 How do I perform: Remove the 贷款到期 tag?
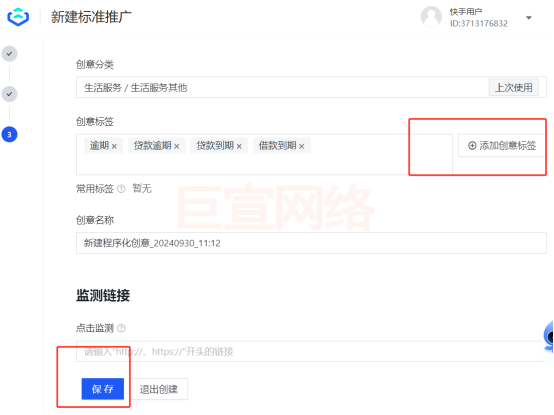(x=239, y=146)
